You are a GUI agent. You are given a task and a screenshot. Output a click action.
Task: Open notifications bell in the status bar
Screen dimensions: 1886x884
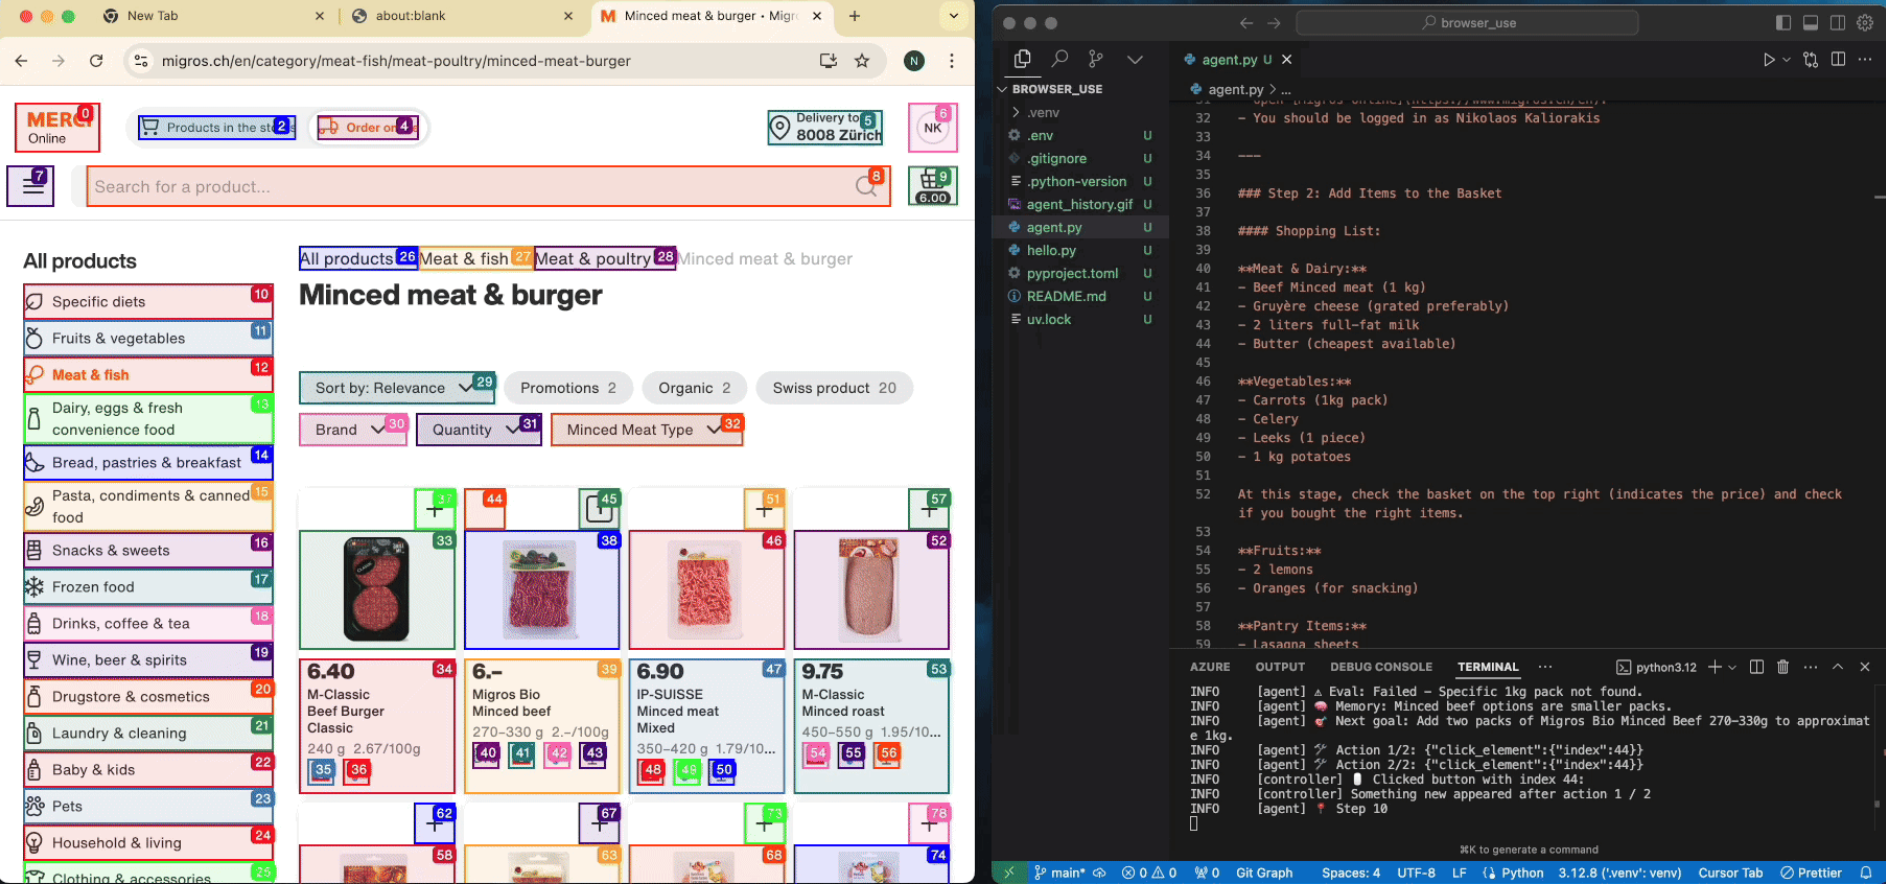coord(1866,873)
